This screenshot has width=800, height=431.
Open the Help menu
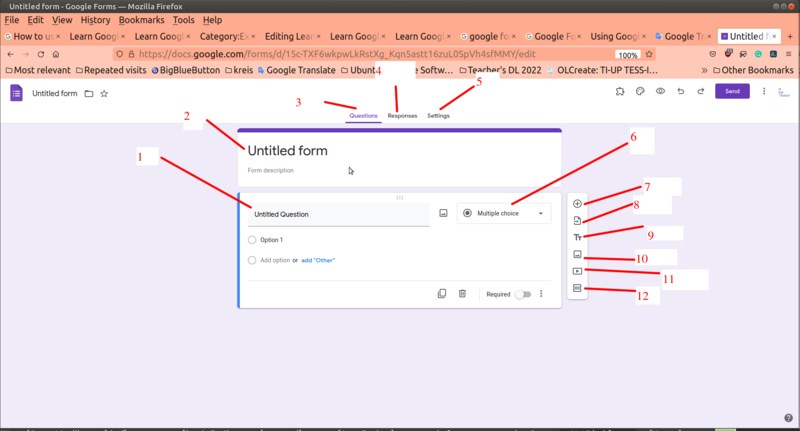point(212,20)
